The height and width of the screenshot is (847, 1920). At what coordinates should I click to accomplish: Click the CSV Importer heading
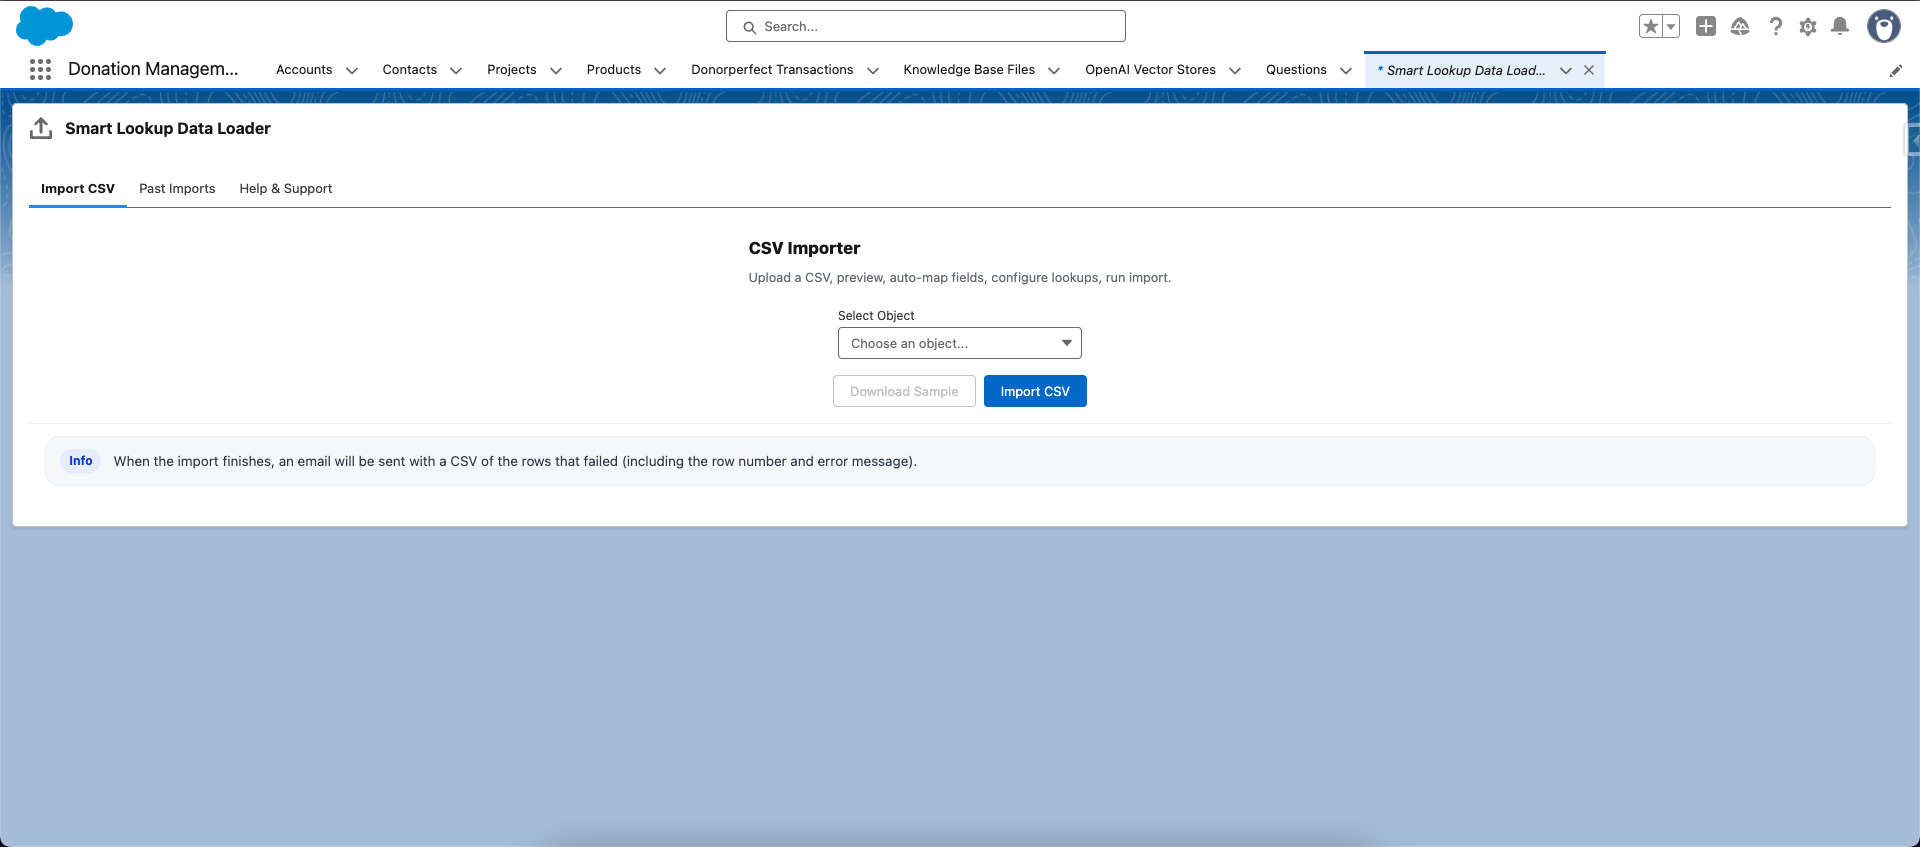click(805, 248)
